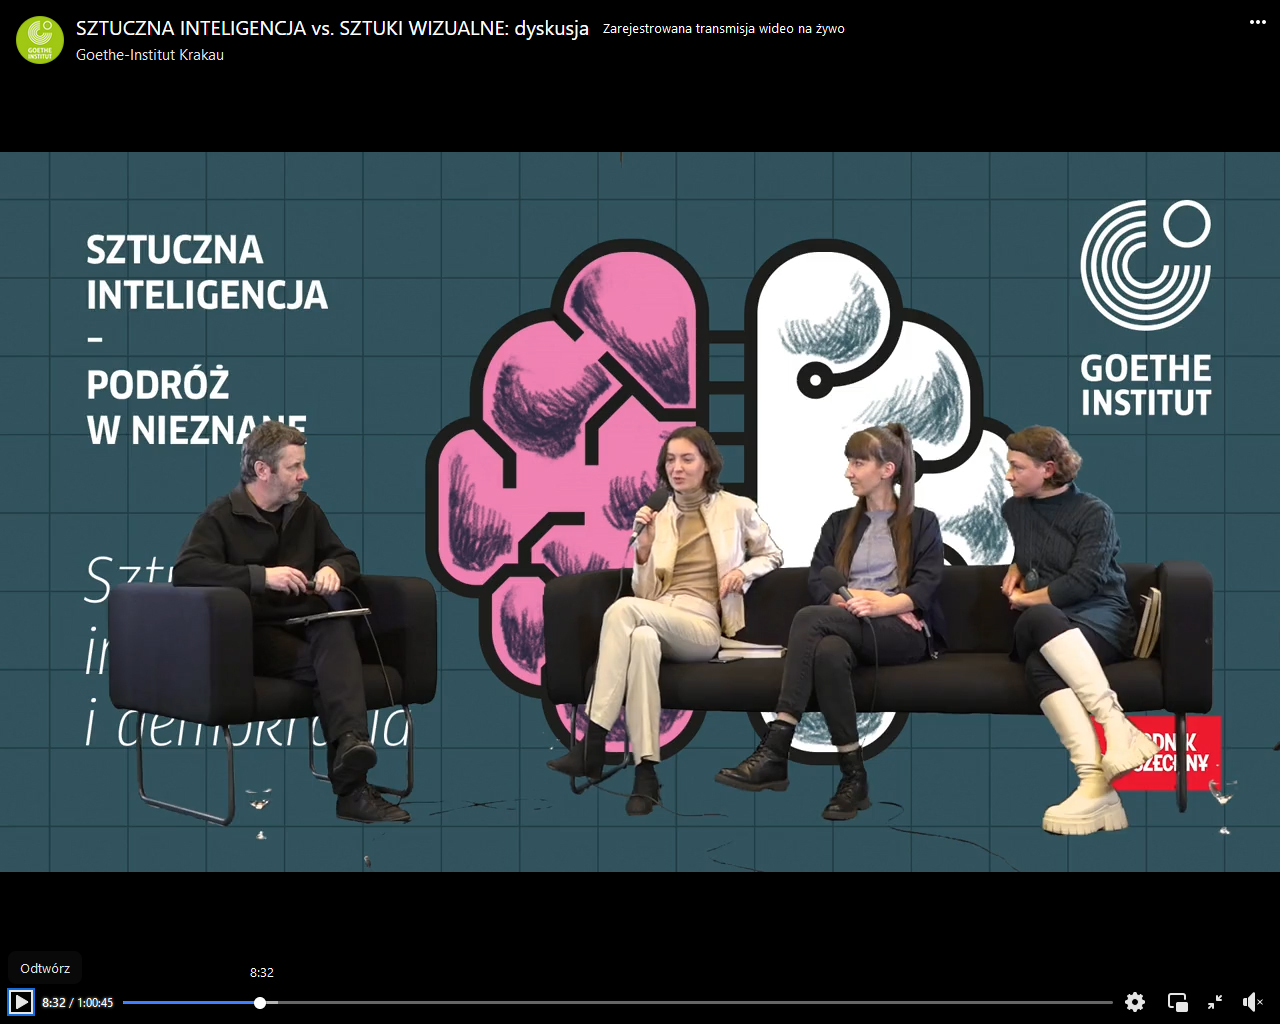This screenshot has height=1024, width=1280.
Task: Jump ahead by clicking the unplayed grey progress bar
Action: tap(680, 1002)
